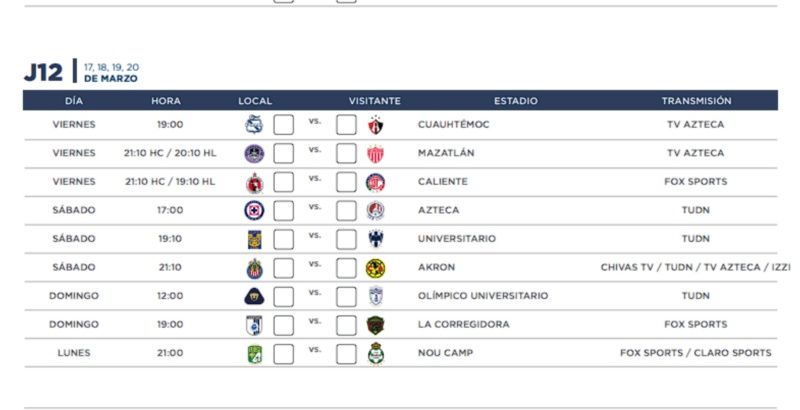Image resolution: width=800 pixels, height=410 pixels.
Task: Click the local score box for Puebla
Action: [284, 125]
